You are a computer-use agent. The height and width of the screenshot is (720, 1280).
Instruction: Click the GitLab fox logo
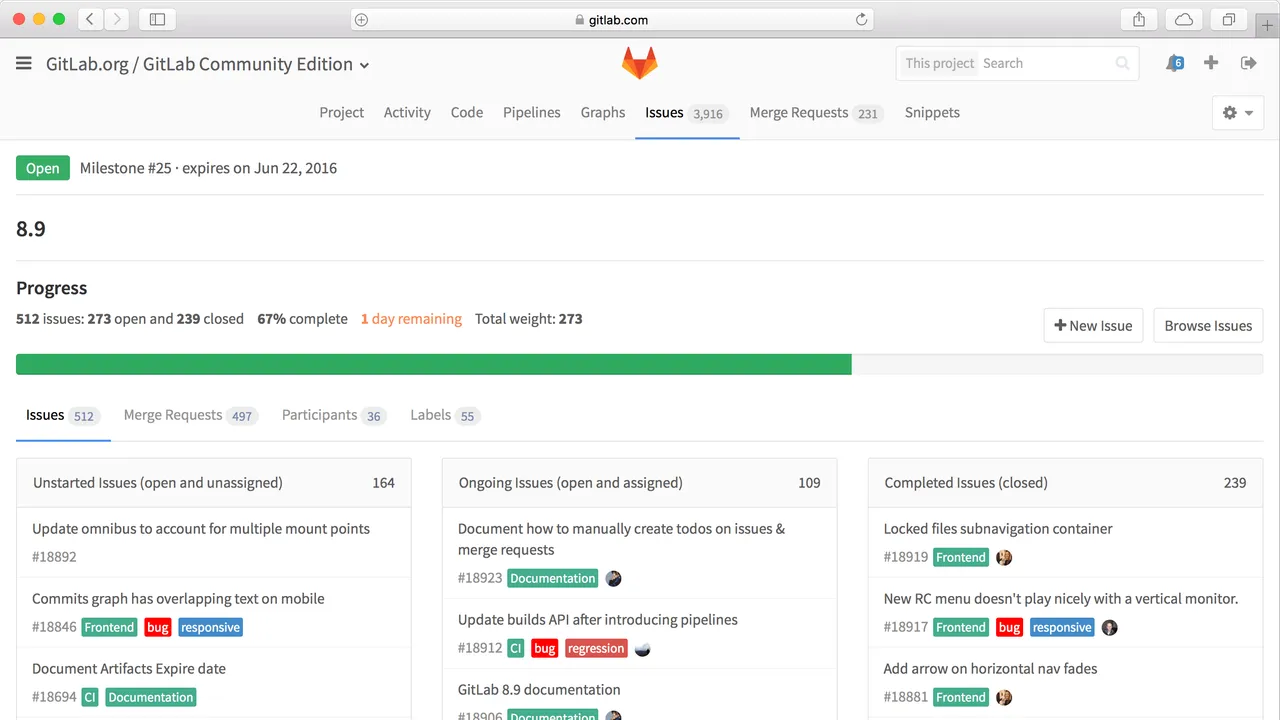(640, 63)
